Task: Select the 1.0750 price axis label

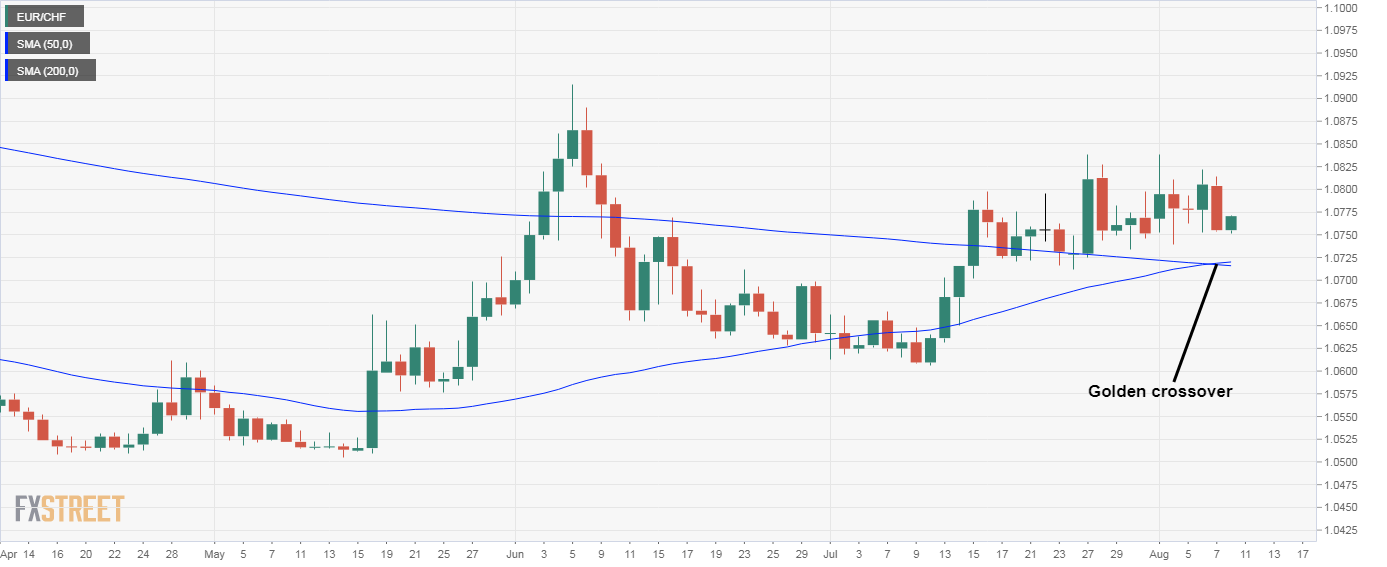Action: (x=1338, y=235)
